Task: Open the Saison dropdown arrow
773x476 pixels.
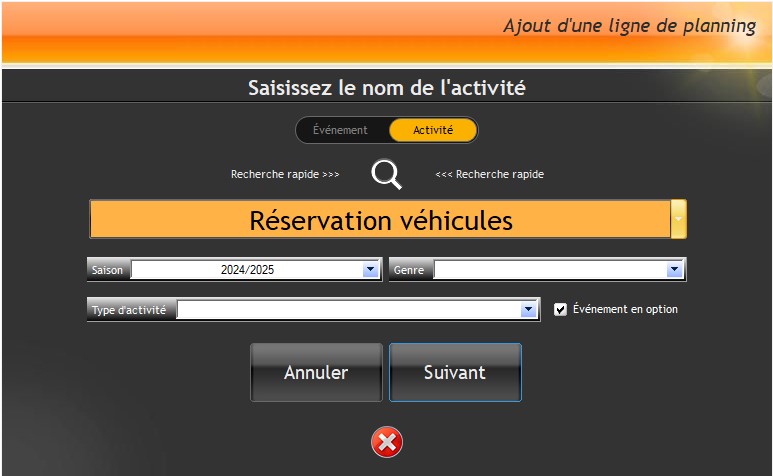Action: (x=370, y=270)
